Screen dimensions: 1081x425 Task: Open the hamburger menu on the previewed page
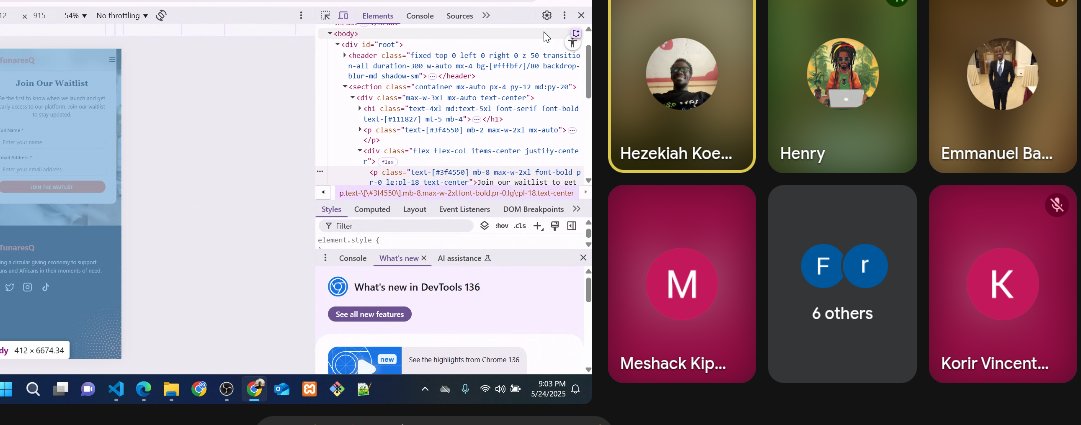[112, 60]
